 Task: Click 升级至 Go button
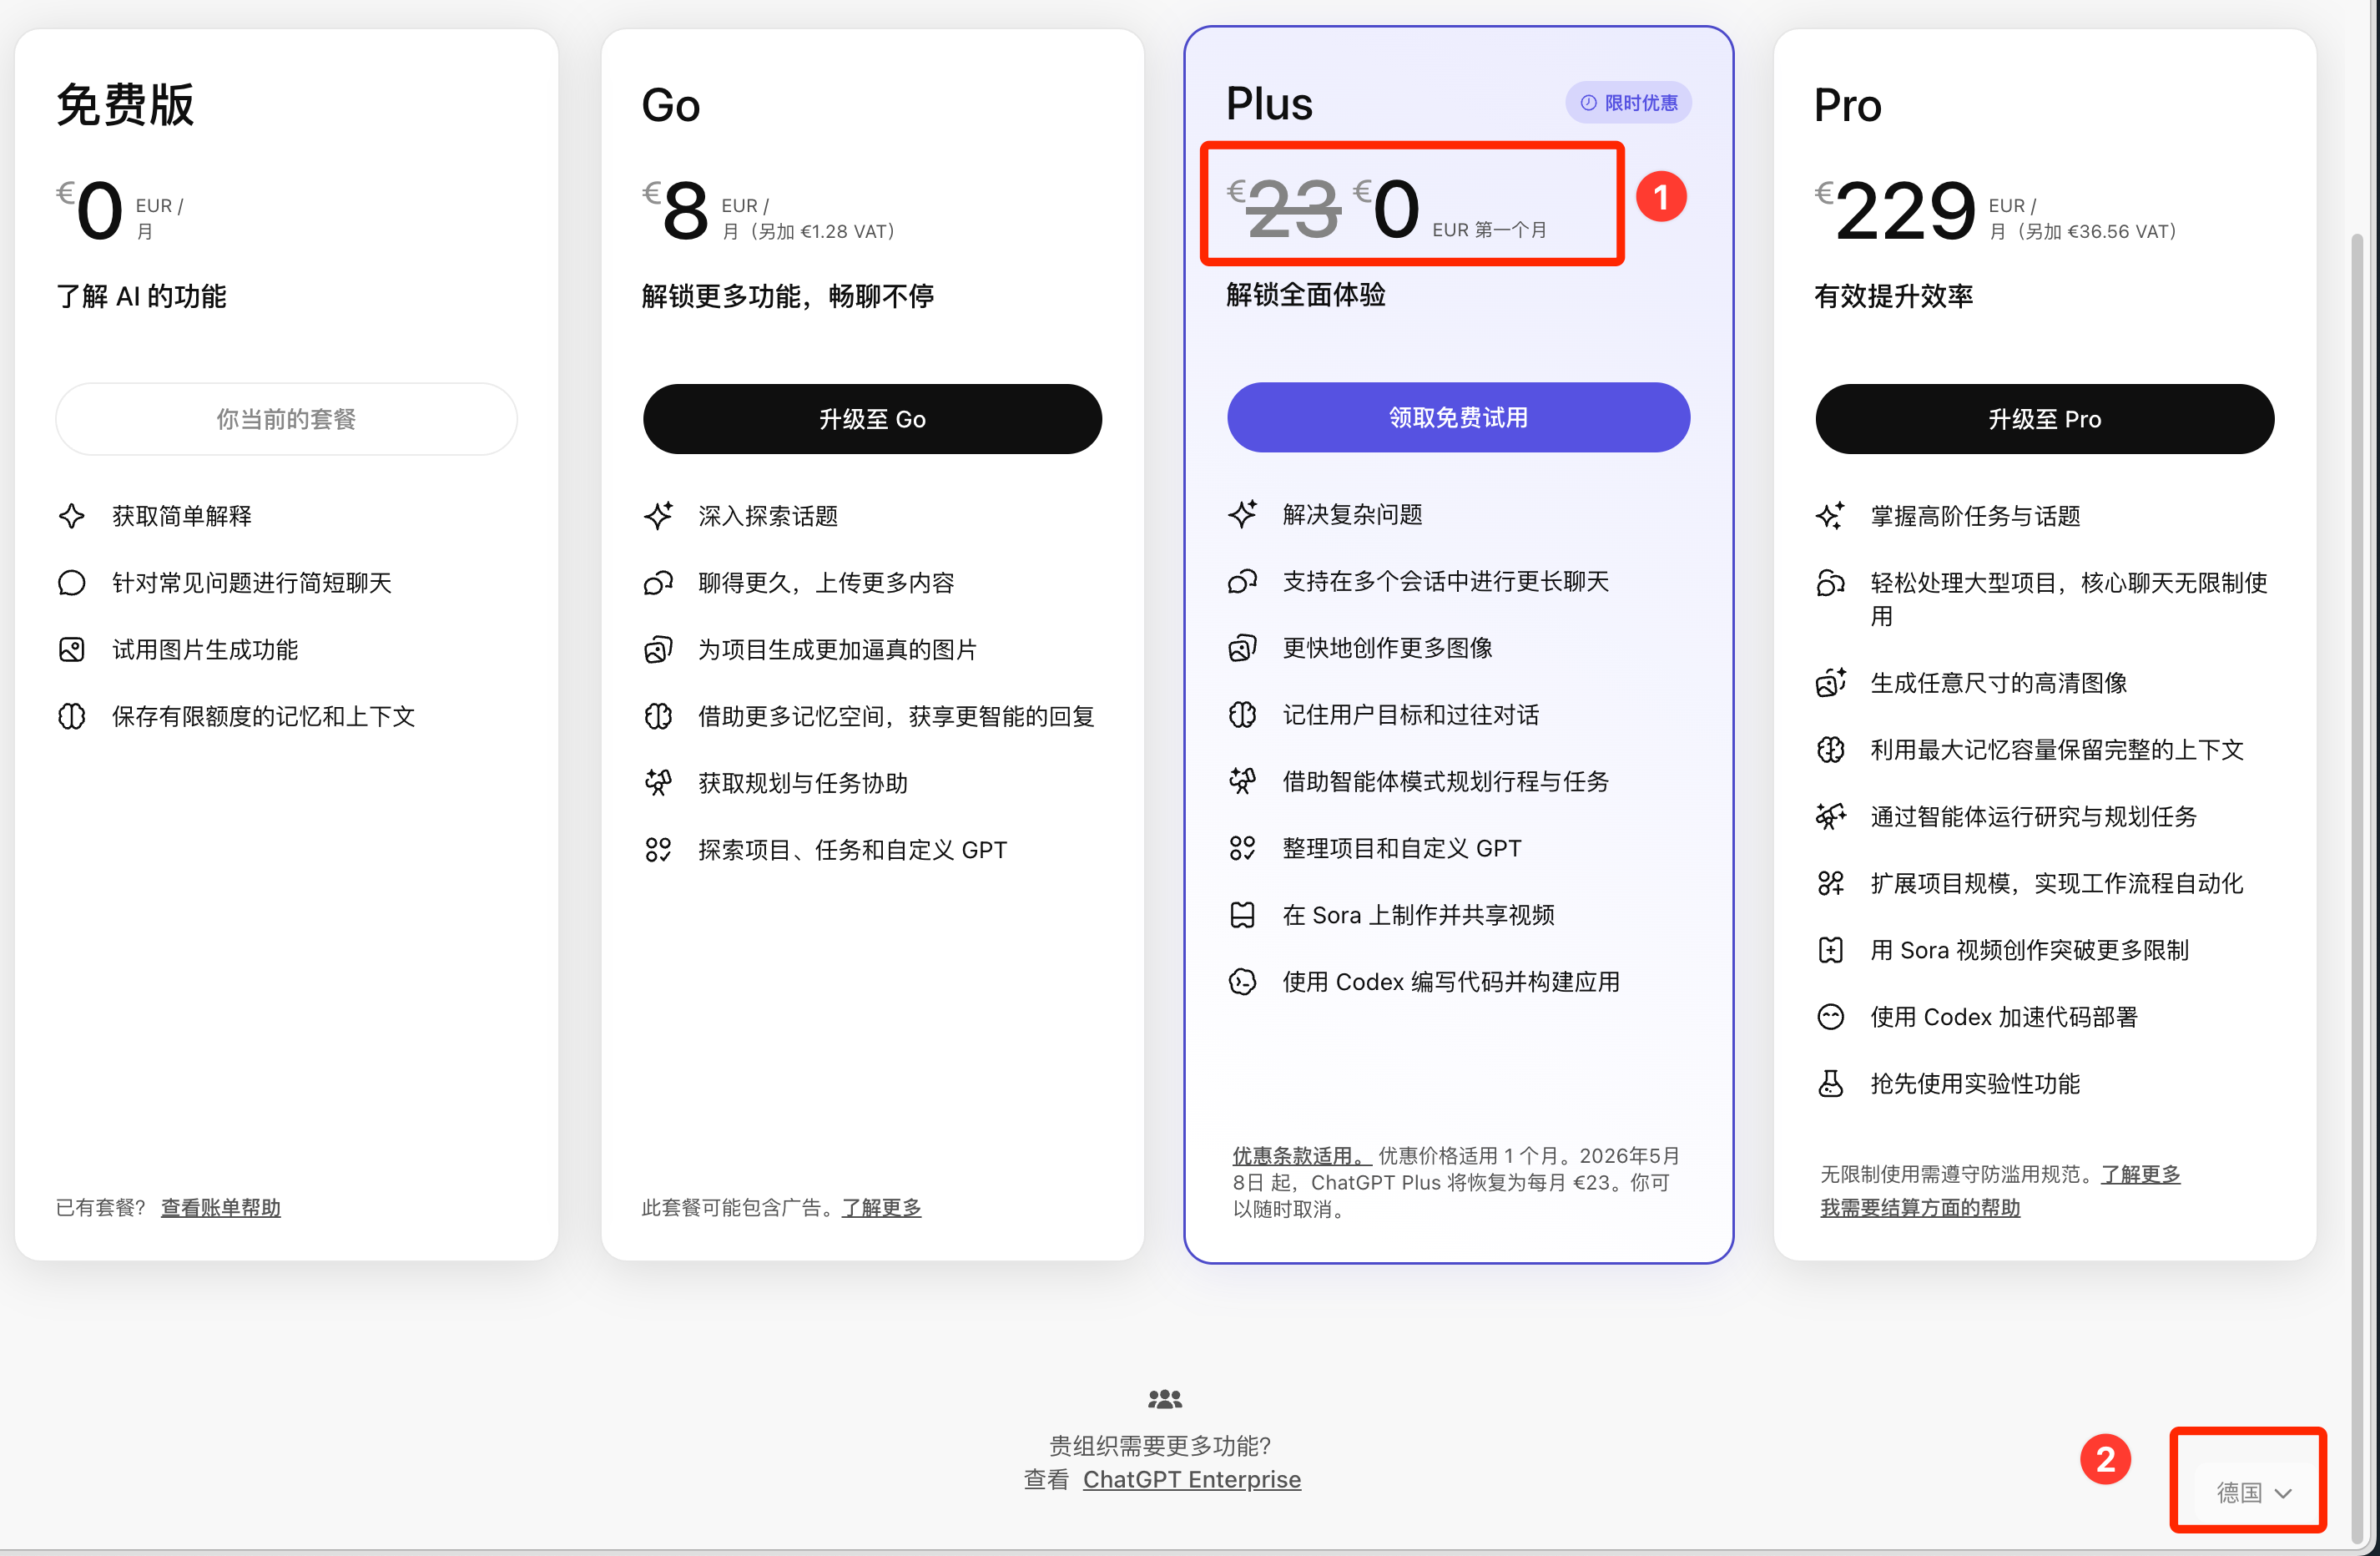[x=872, y=419]
